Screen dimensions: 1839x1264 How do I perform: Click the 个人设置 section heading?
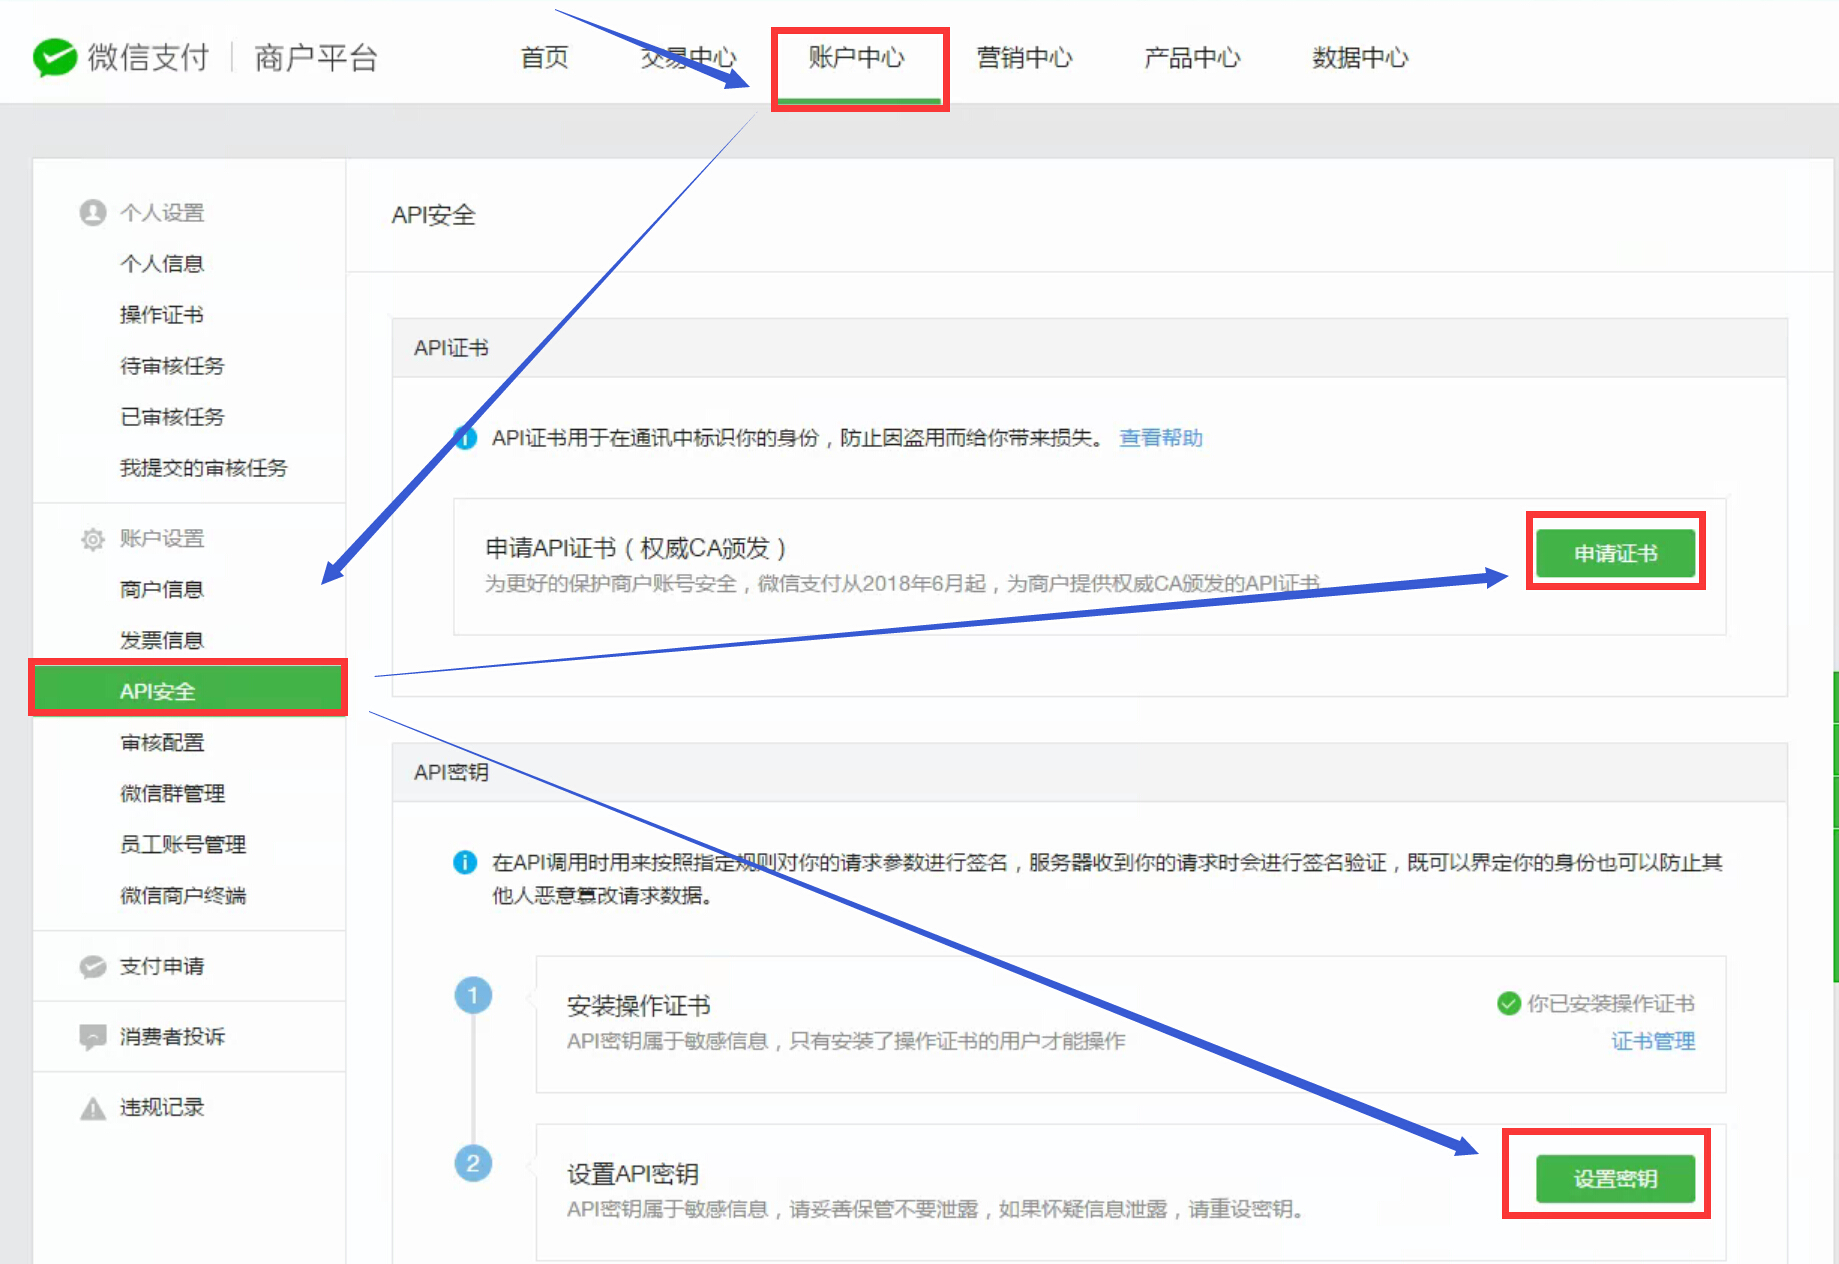point(162,213)
